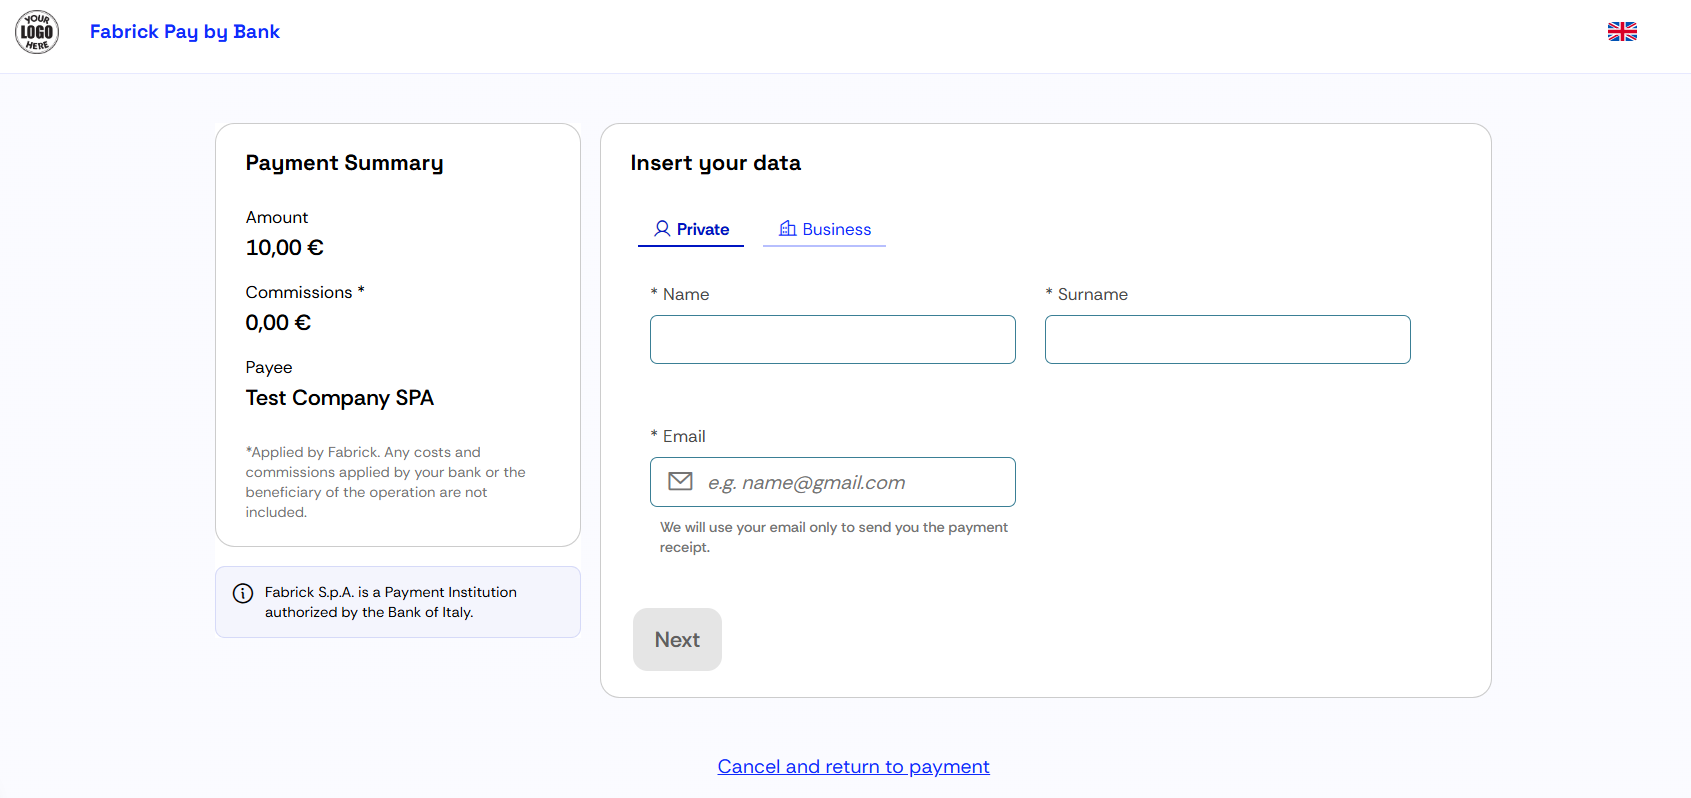Click the Insert your data heading
1691x798 pixels.
[716, 163]
